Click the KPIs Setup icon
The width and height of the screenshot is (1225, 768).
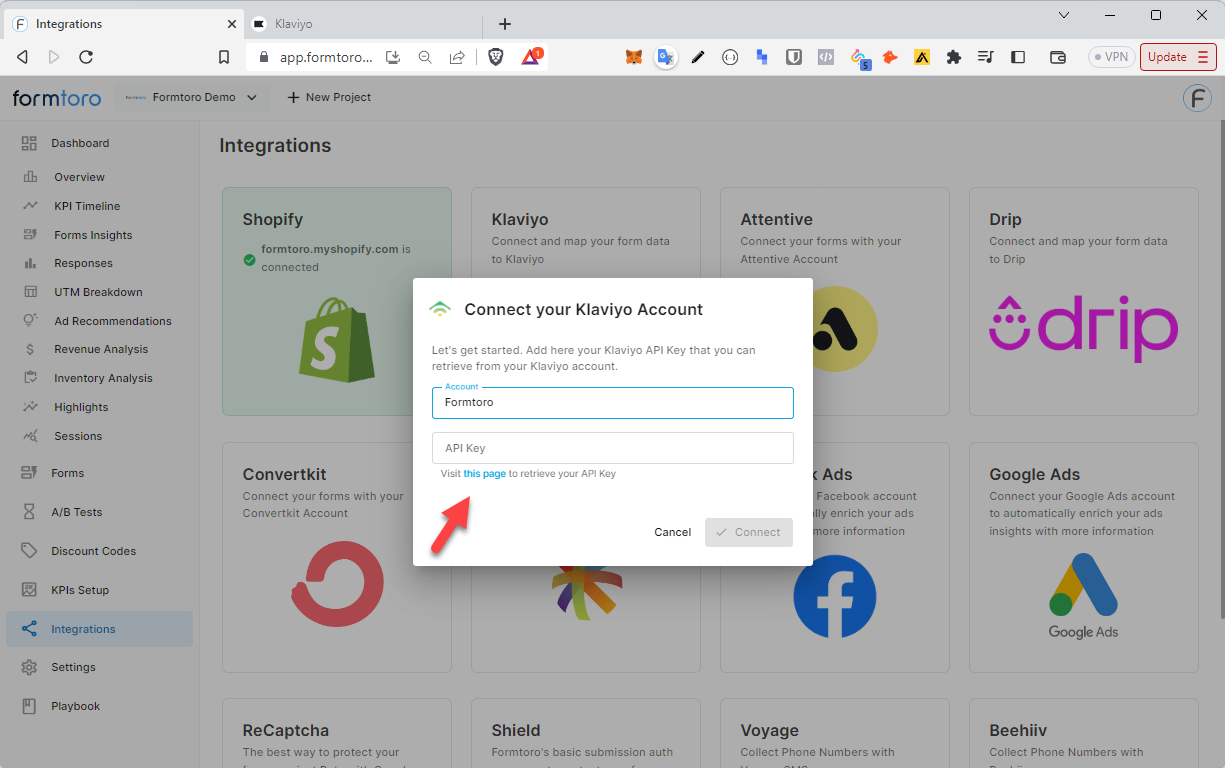(x=29, y=590)
